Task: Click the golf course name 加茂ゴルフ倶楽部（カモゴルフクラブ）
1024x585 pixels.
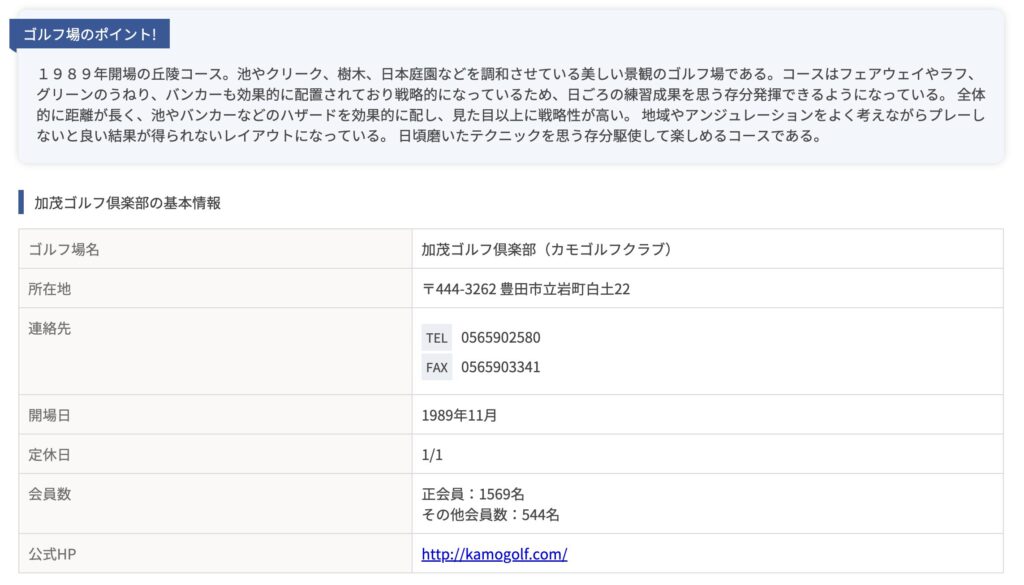Action: click(546, 249)
